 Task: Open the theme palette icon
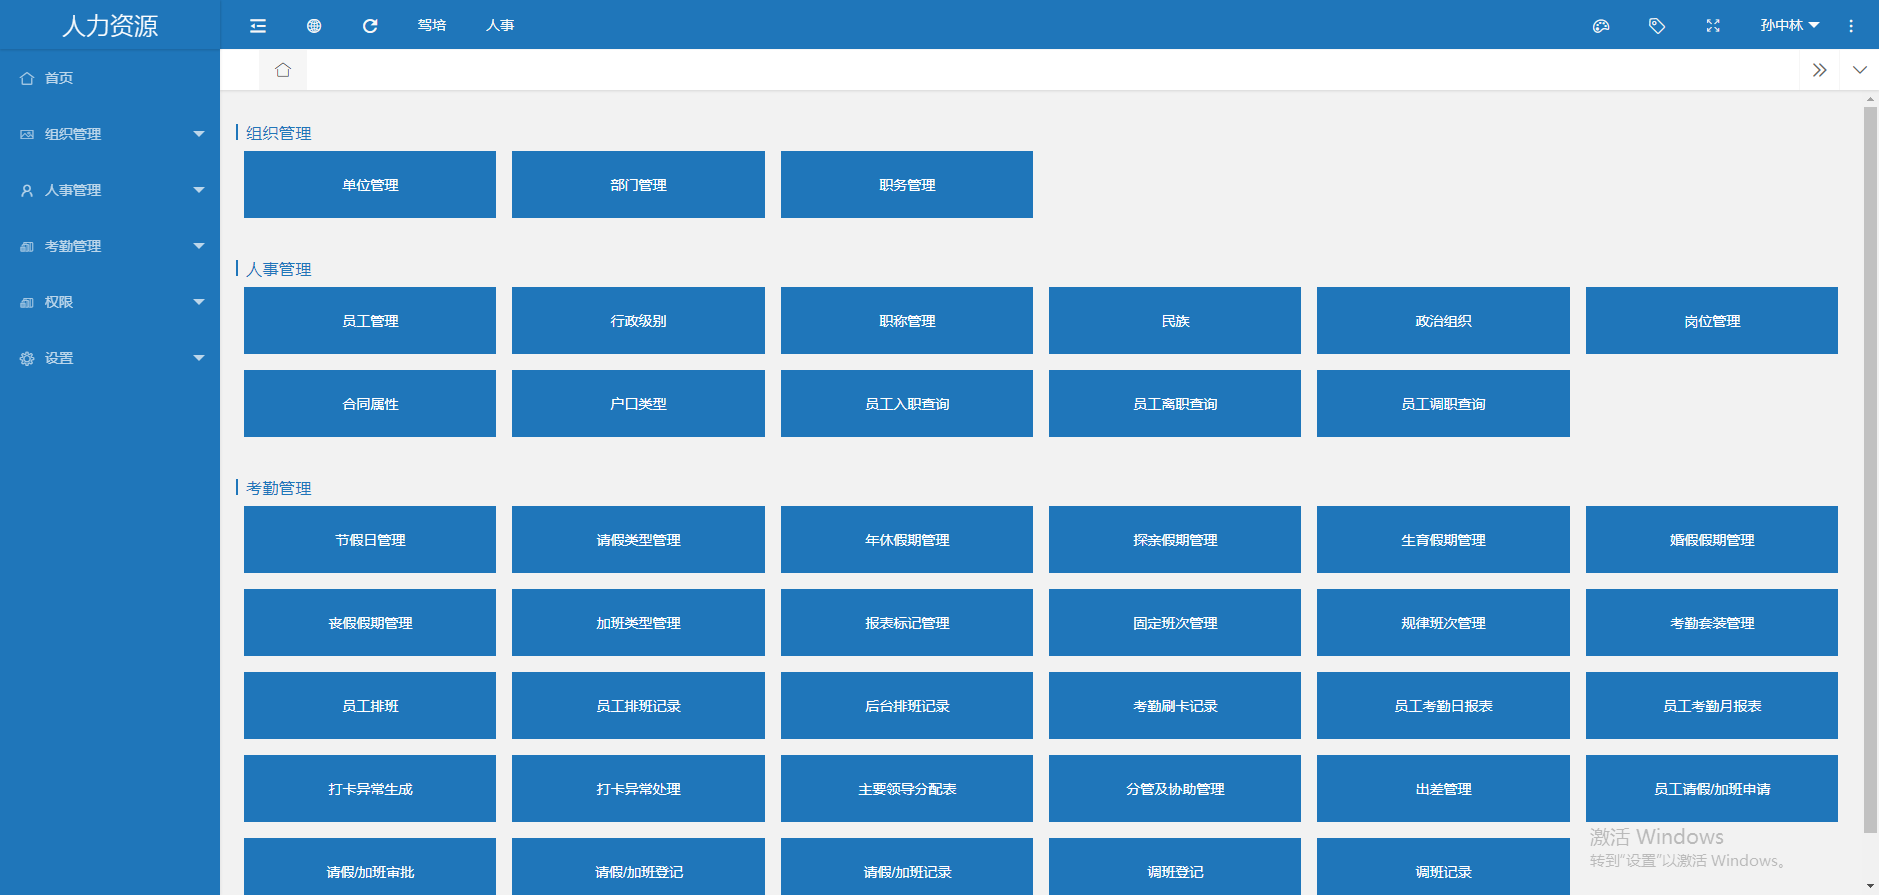pyautogui.click(x=1601, y=26)
